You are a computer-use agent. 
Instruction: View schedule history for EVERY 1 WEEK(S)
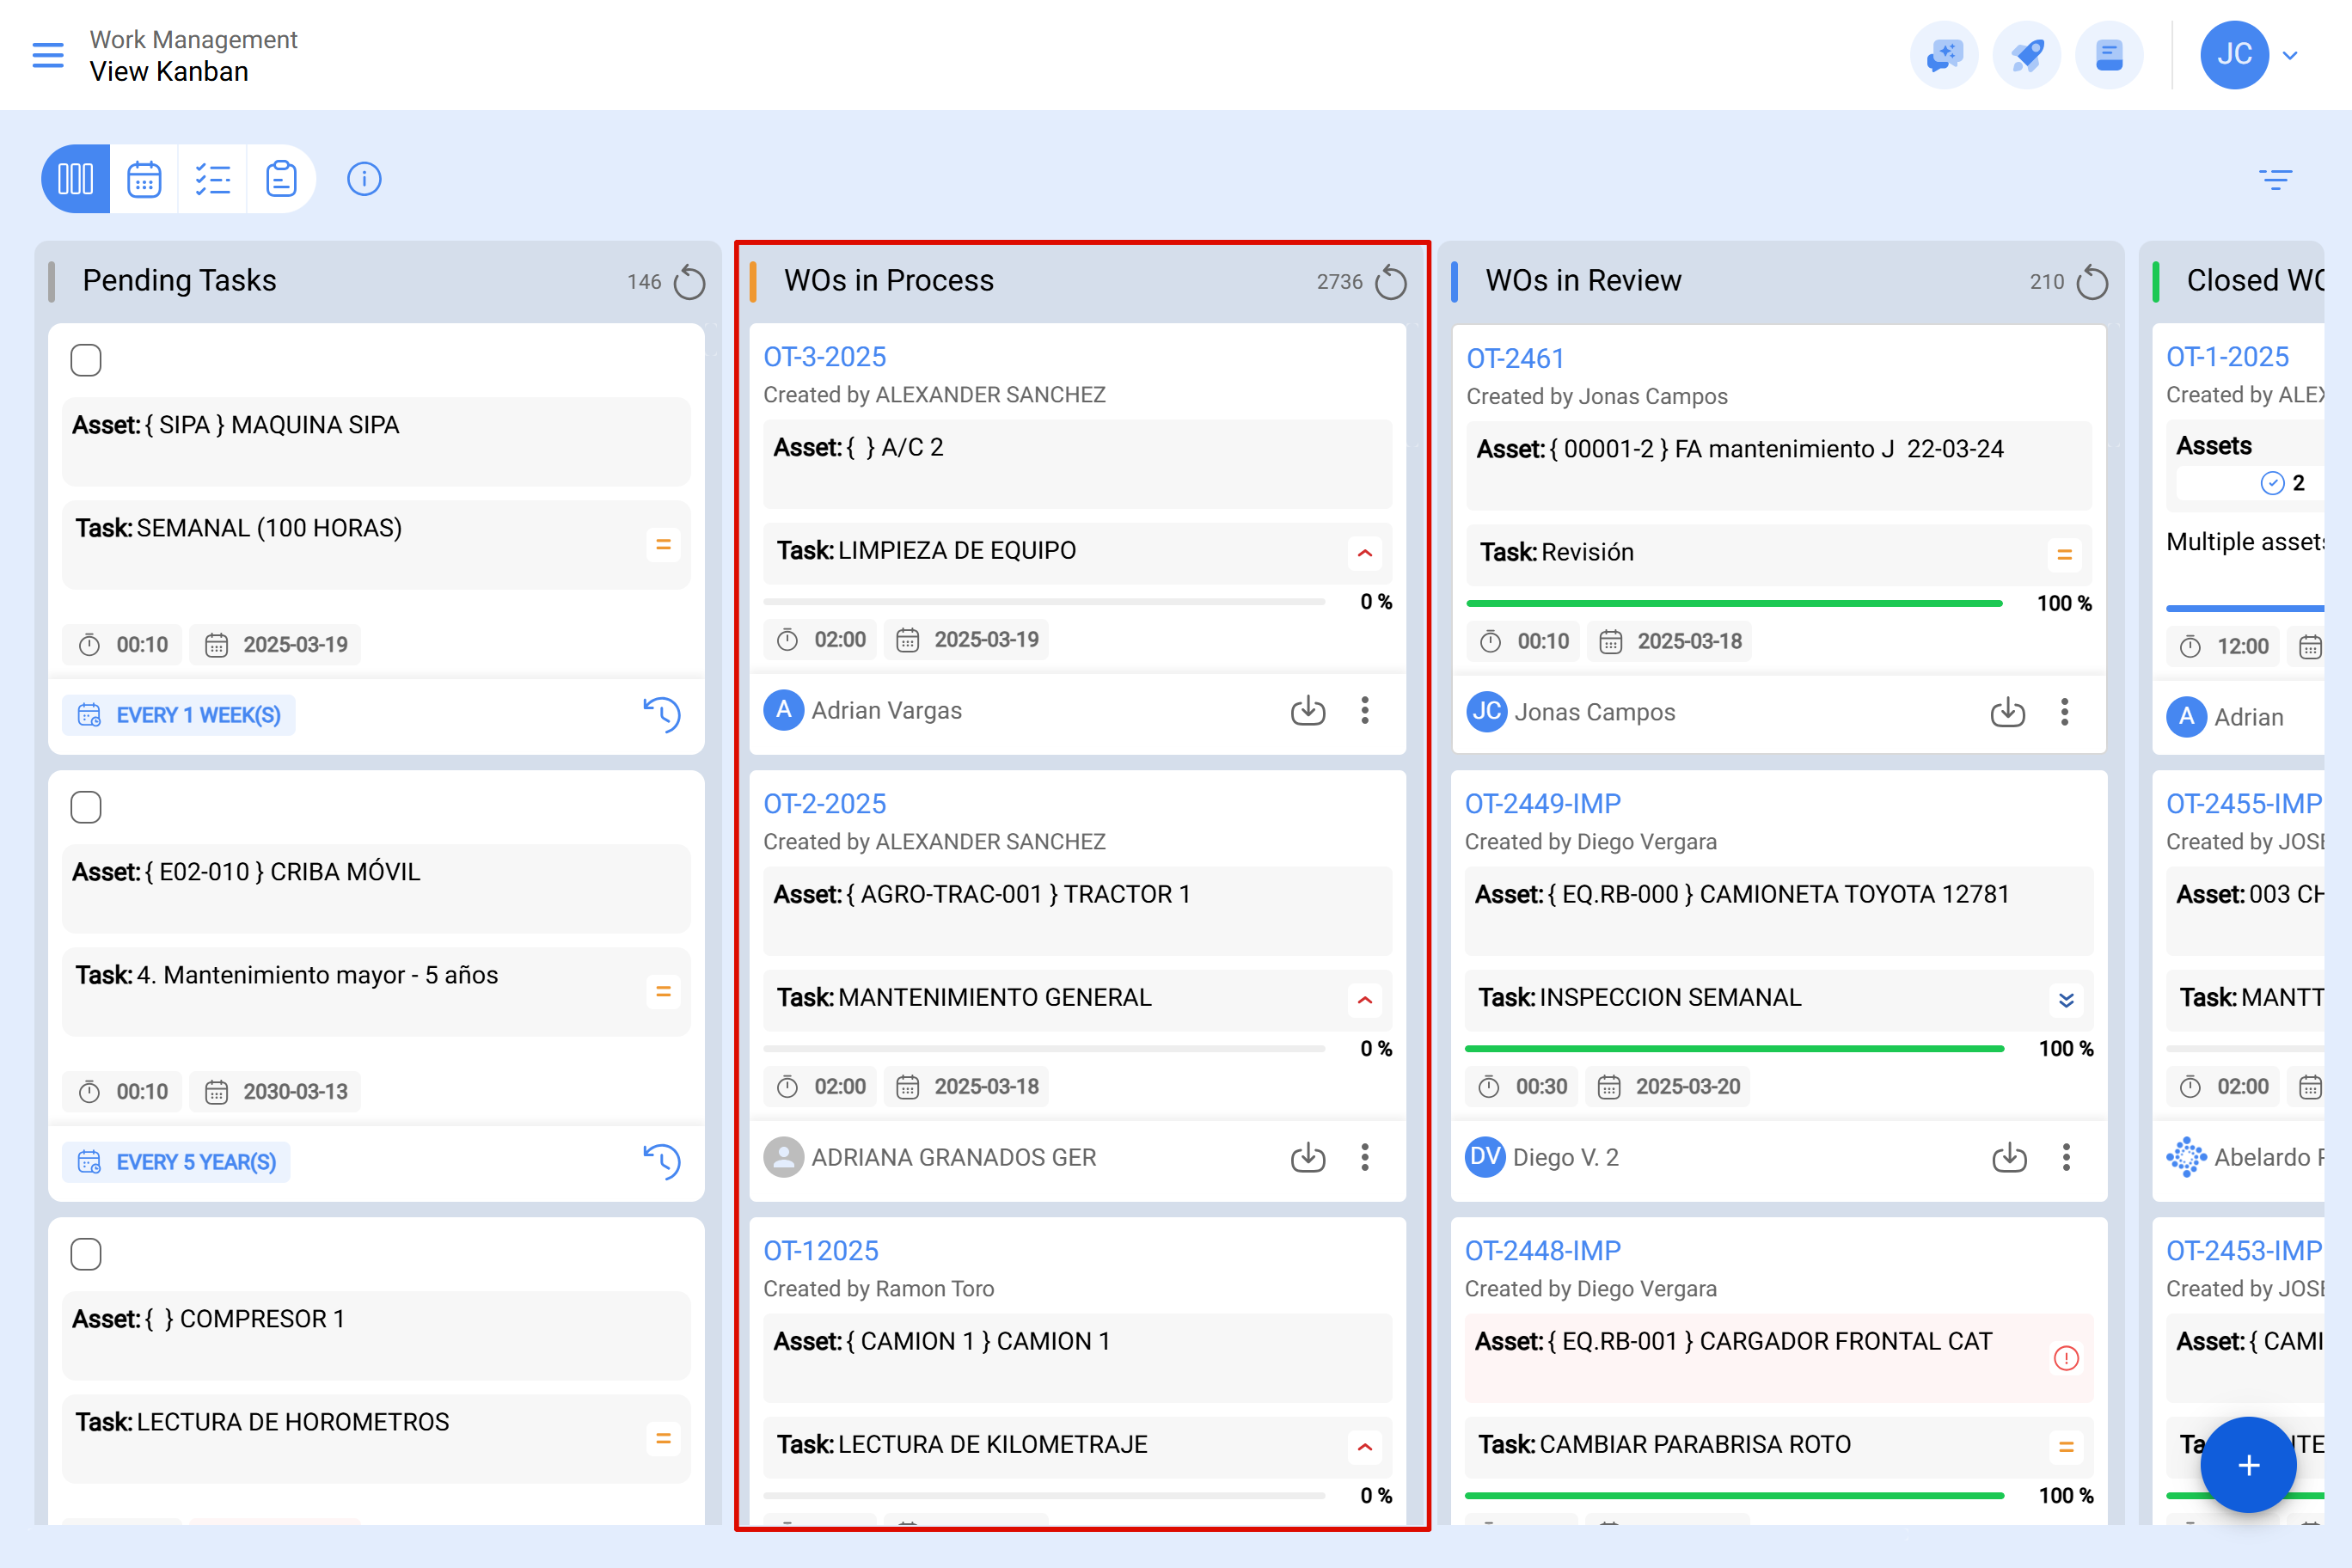662,715
